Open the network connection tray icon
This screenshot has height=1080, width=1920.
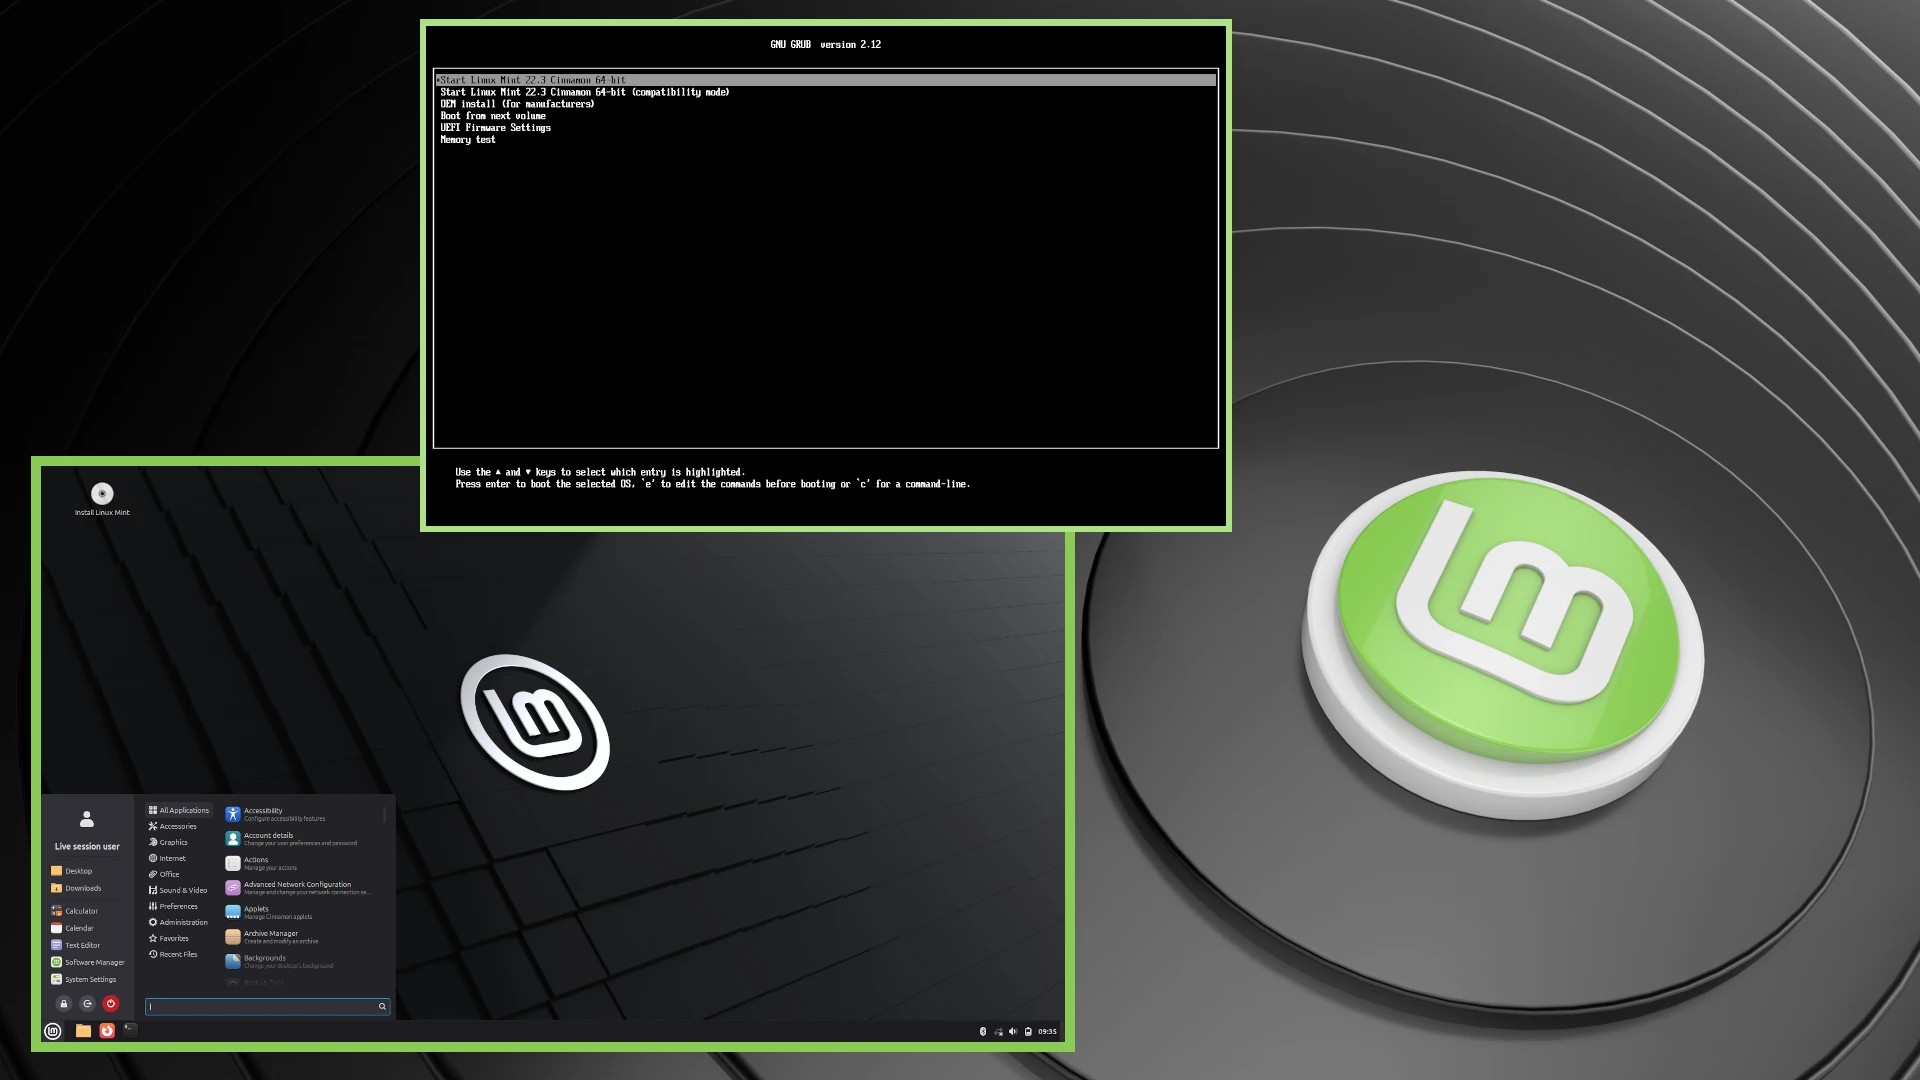[x=998, y=1031]
